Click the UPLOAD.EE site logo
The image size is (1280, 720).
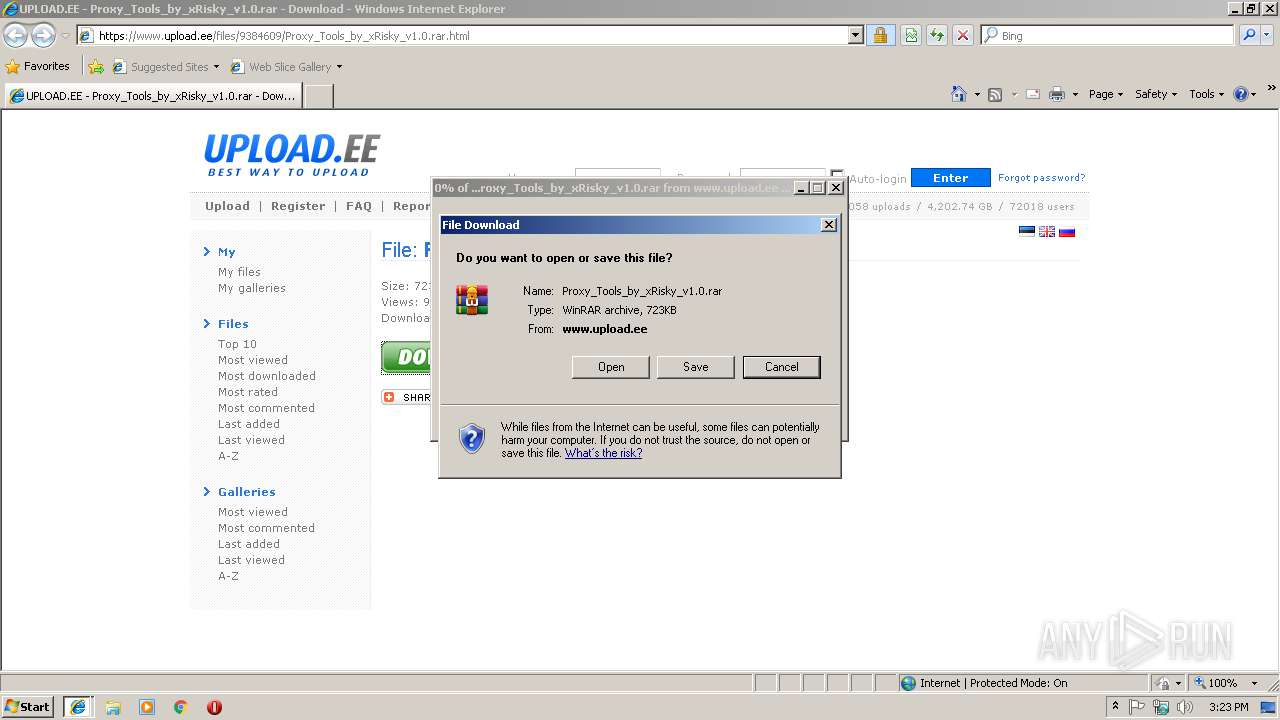(291, 155)
